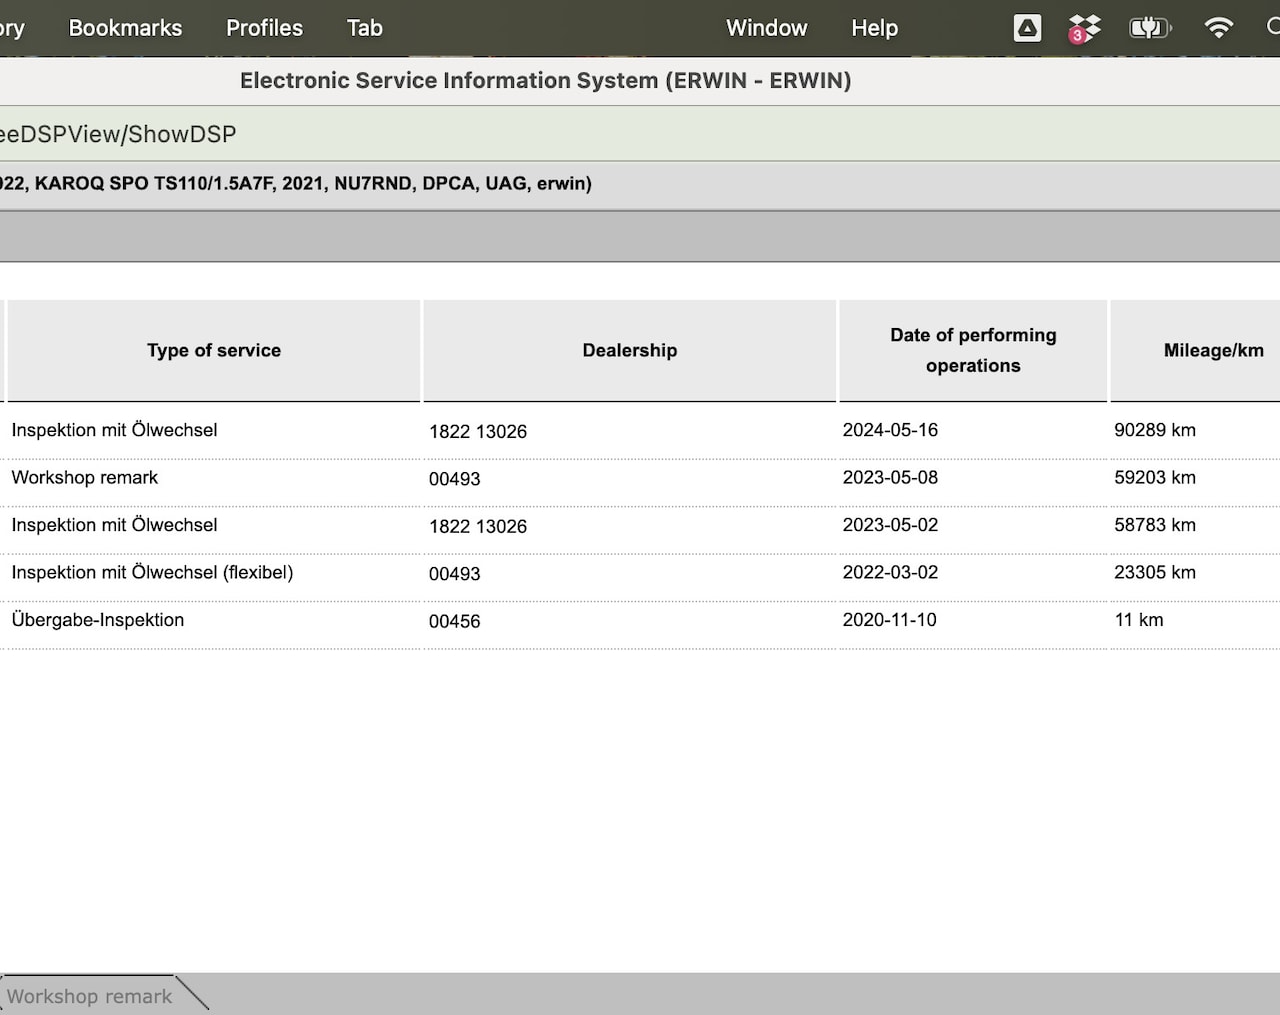Open the Google Drive menu bar icon
Image resolution: width=1280 pixels, height=1015 pixels.
(x=1027, y=28)
